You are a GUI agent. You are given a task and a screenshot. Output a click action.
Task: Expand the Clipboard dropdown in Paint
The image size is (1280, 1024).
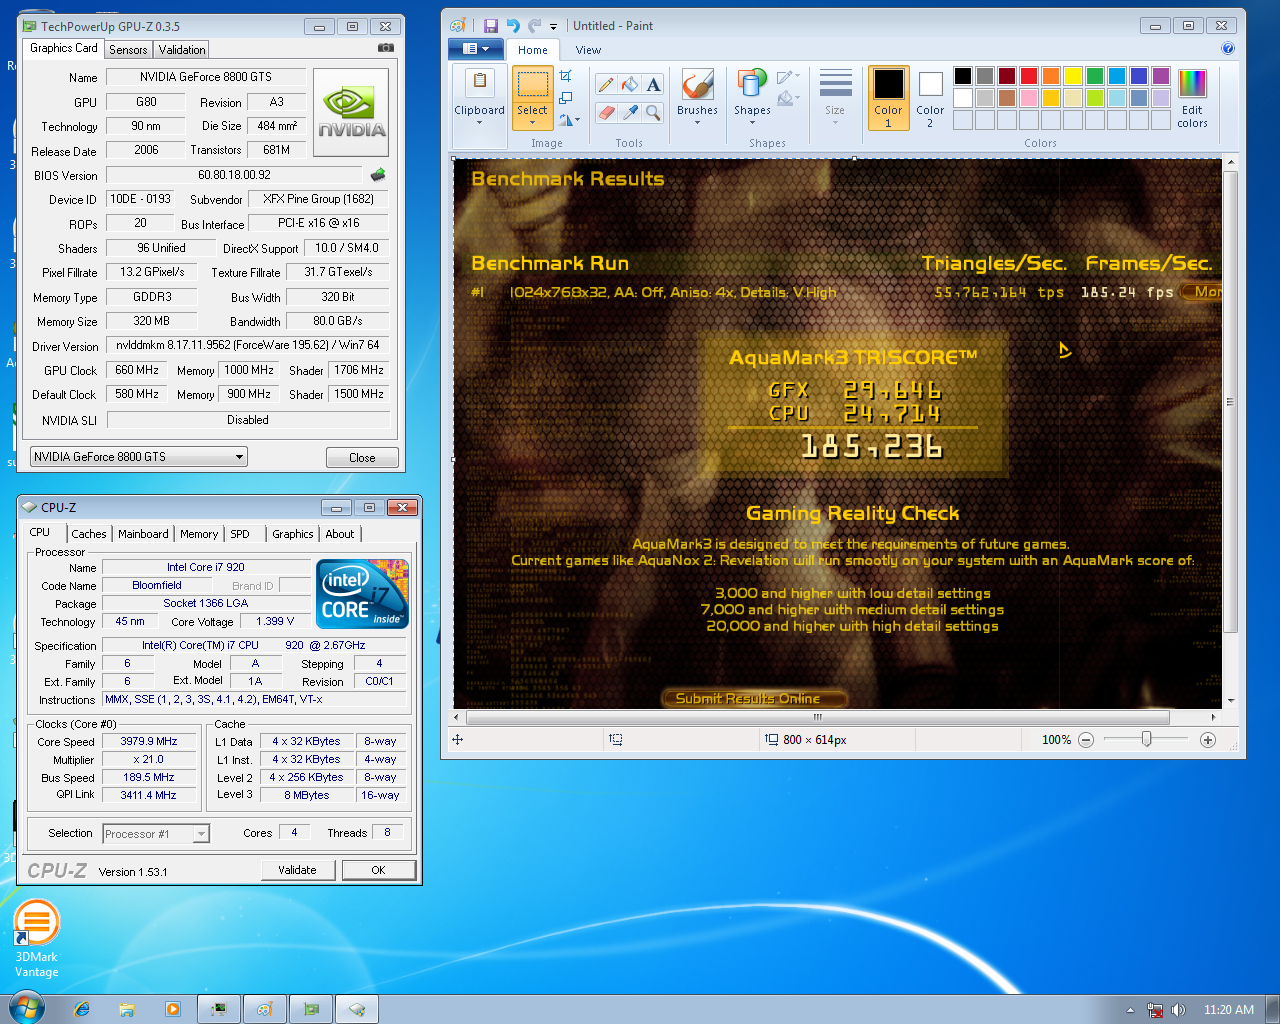[479, 123]
